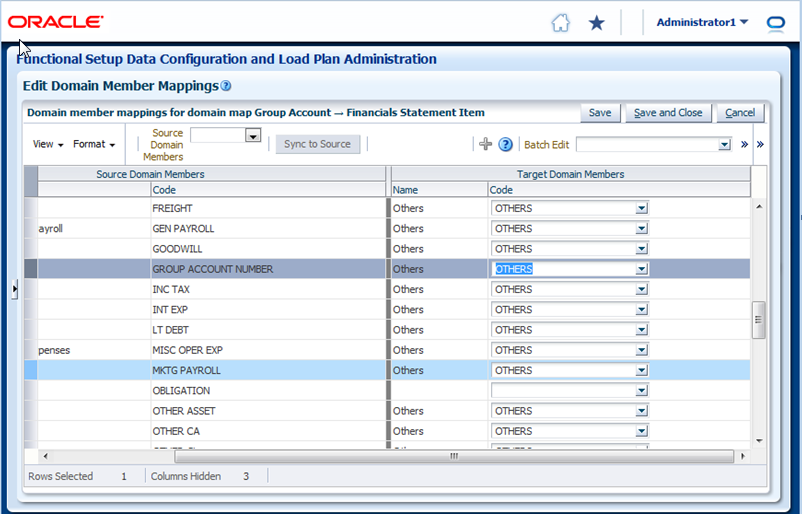Click the target Name column header

coord(439,190)
